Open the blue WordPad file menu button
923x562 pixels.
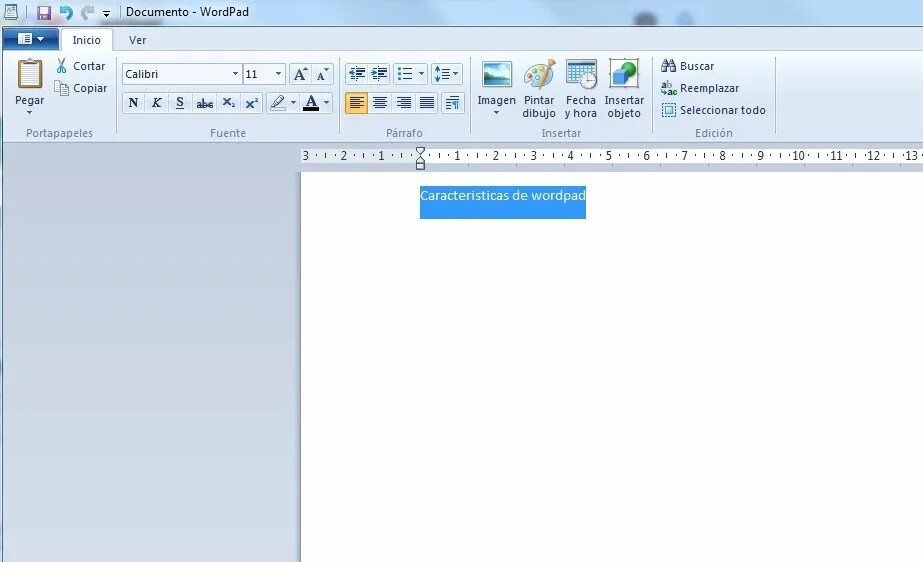coord(31,39)
